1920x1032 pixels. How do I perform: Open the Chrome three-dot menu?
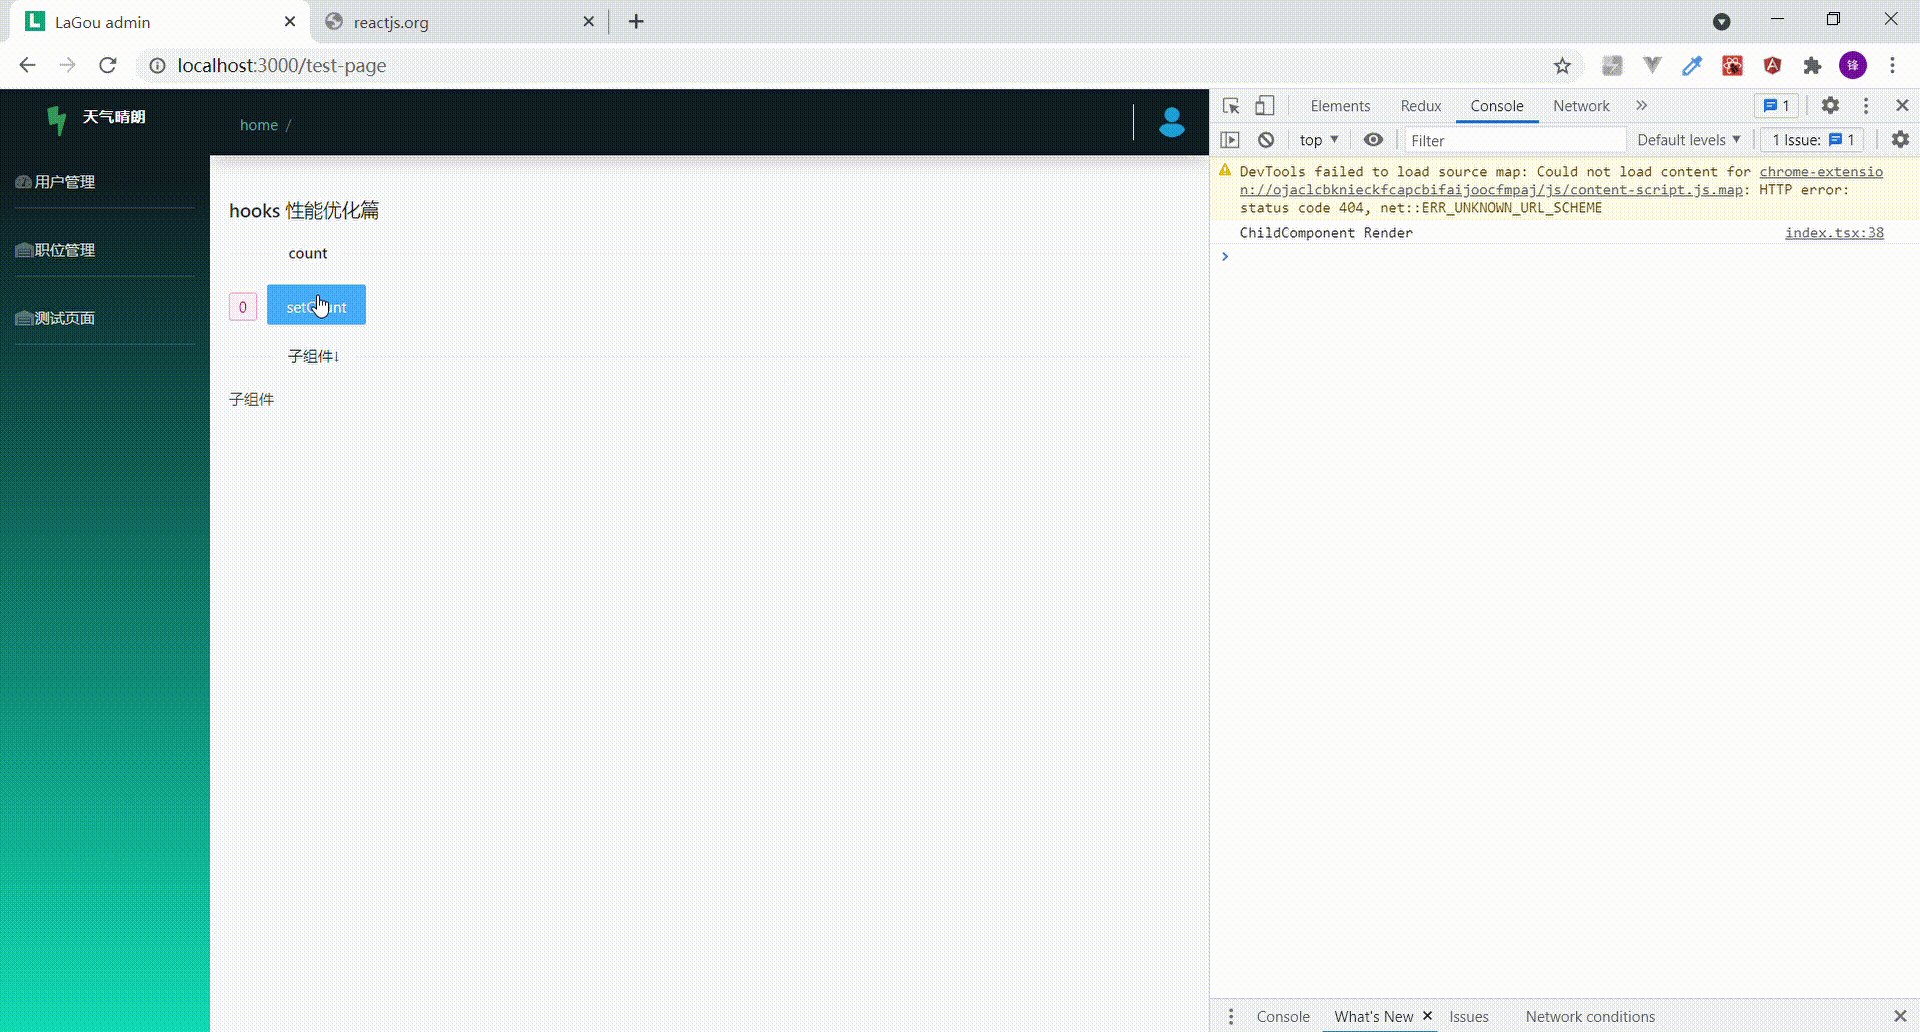(x=1892, y=66)
